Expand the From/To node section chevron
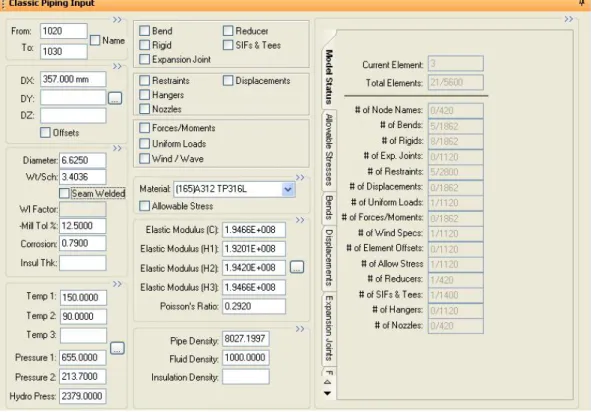 pyautogui.click(x=117, y=20)
